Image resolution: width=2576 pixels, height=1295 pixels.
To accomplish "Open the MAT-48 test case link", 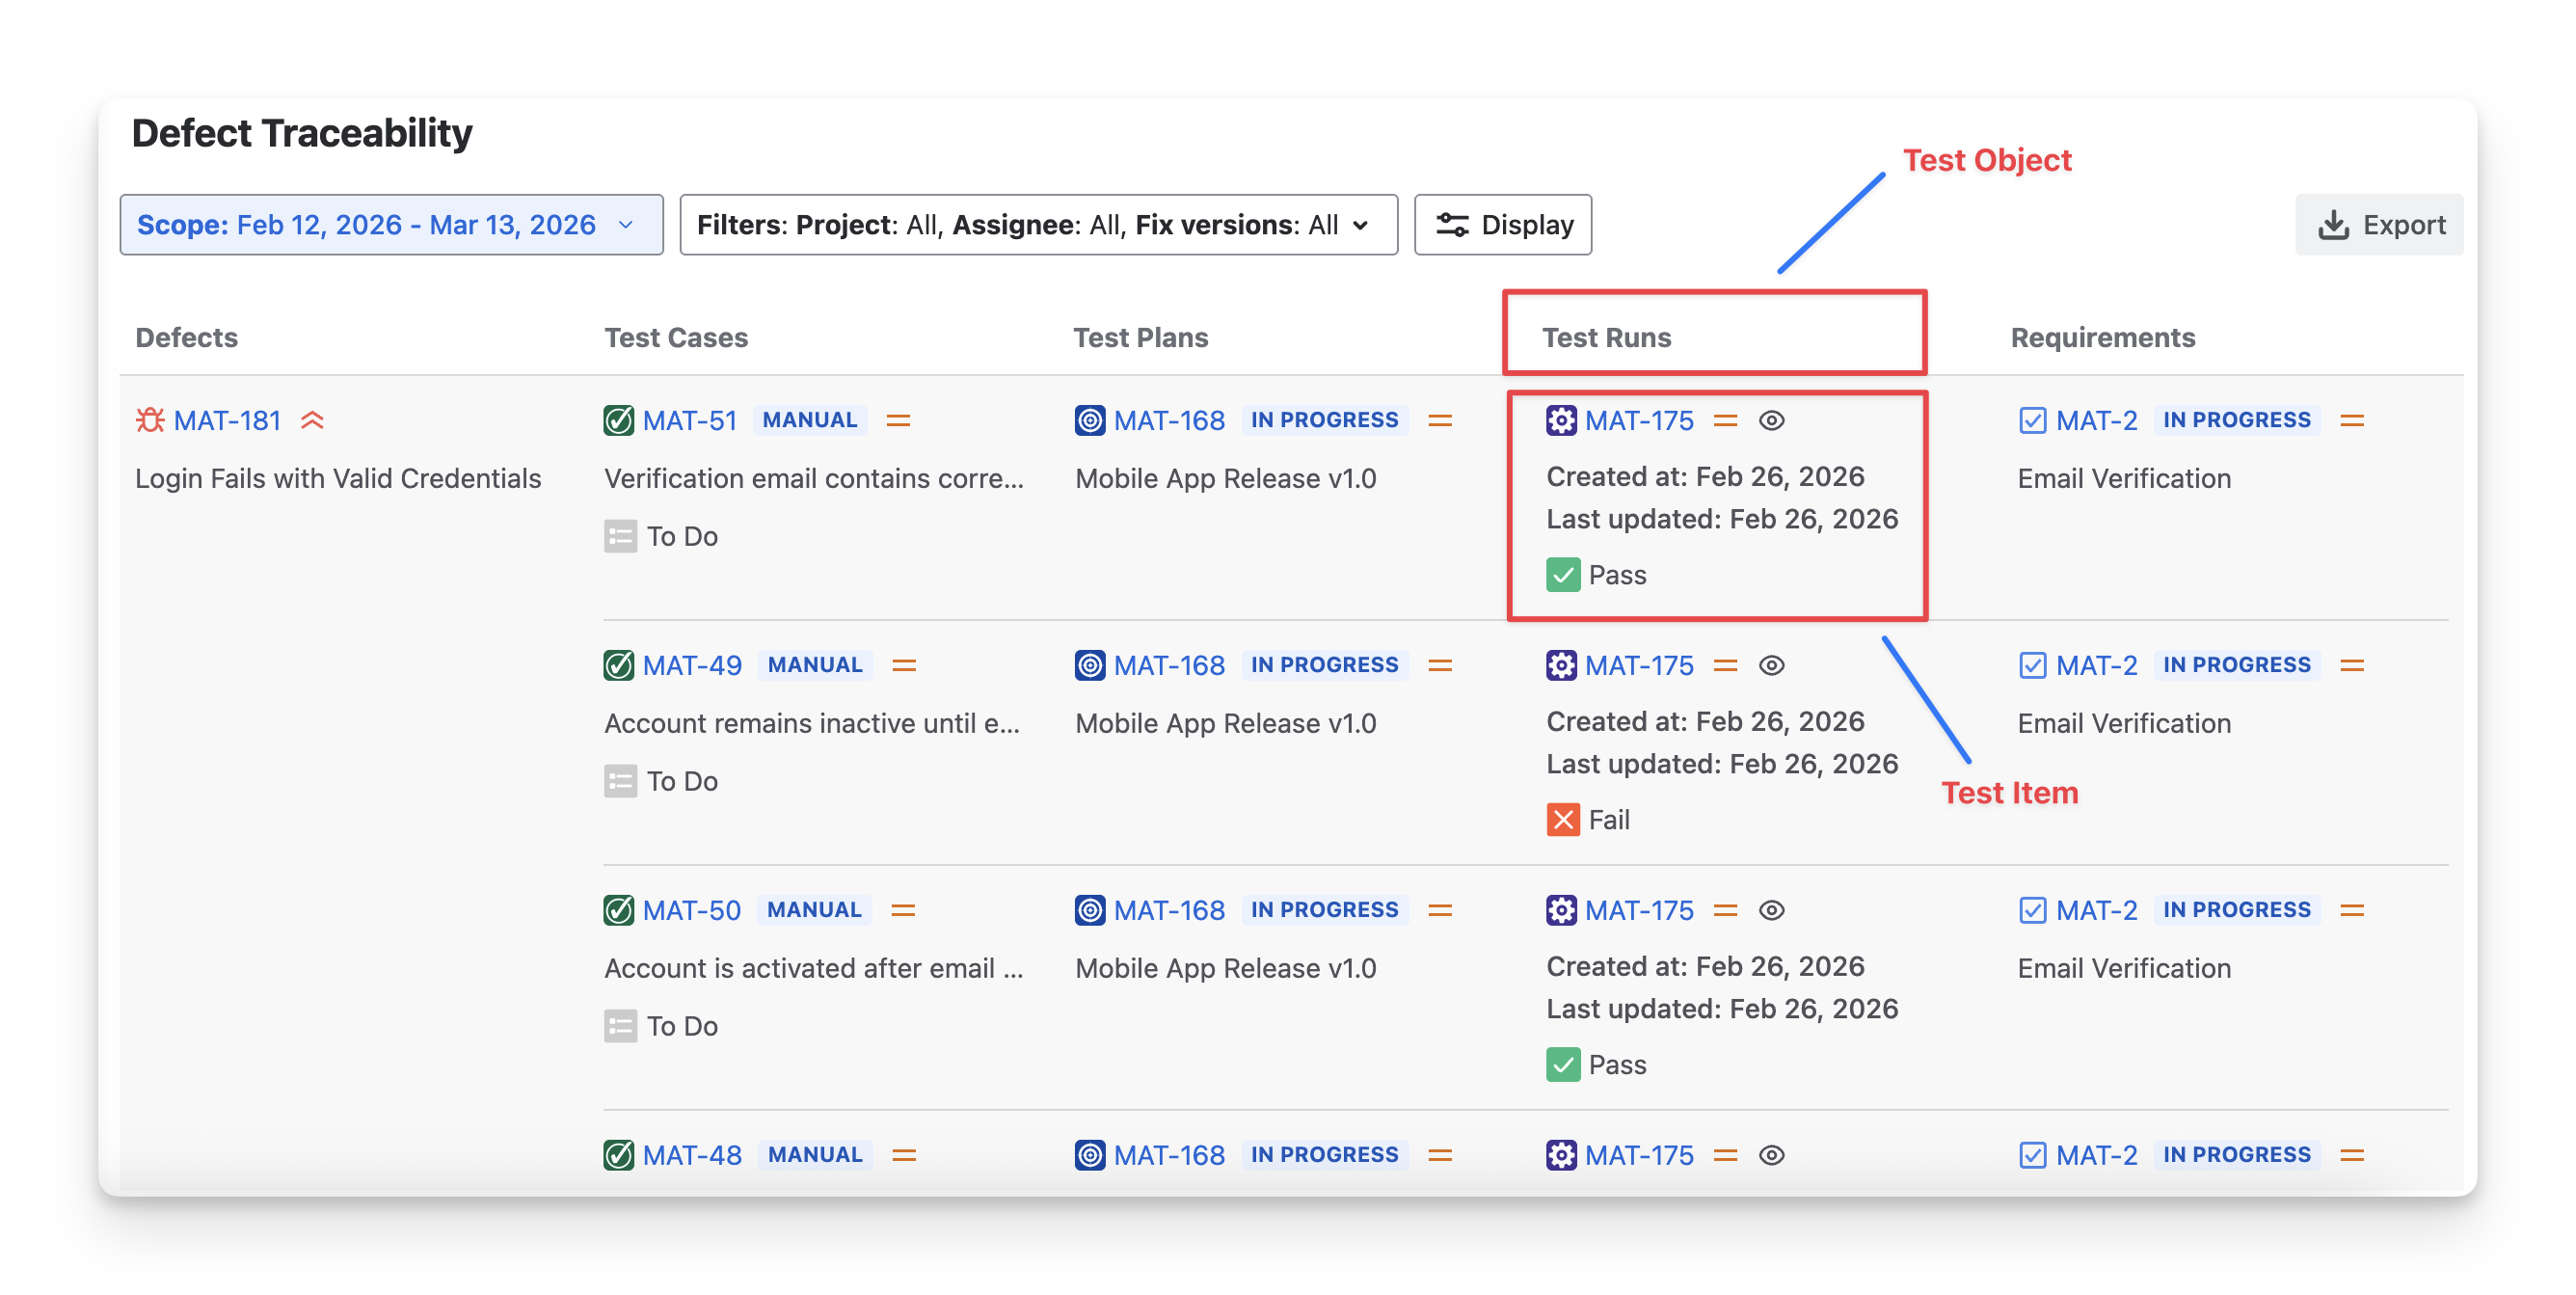I will 692,1155.
